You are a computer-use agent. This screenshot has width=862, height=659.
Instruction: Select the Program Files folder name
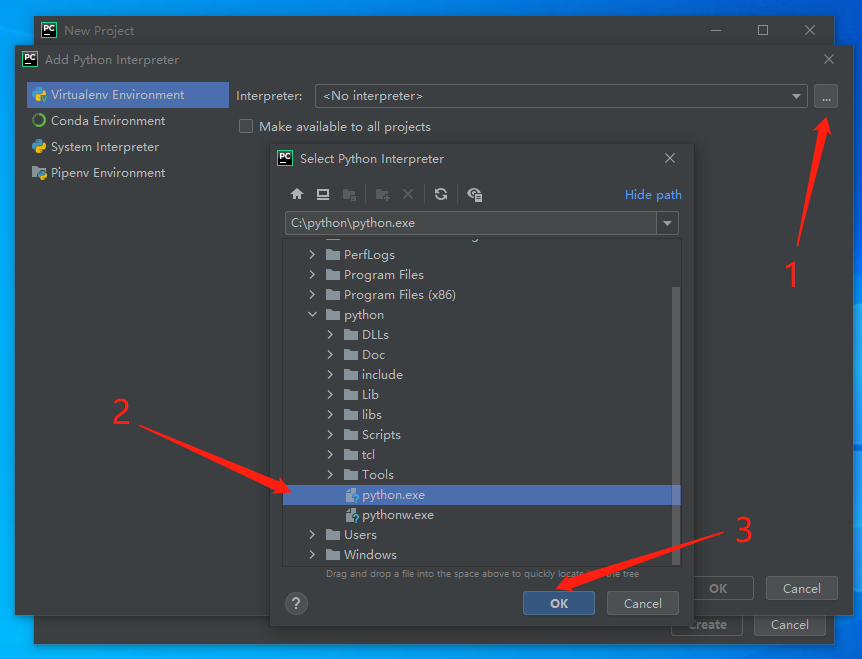click(384, 274)
